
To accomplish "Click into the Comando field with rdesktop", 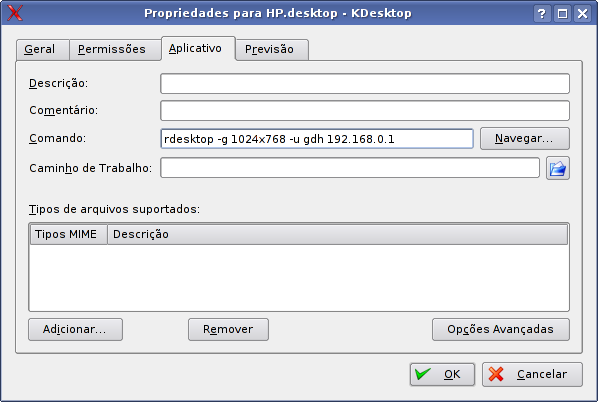I will click(317, 139).
